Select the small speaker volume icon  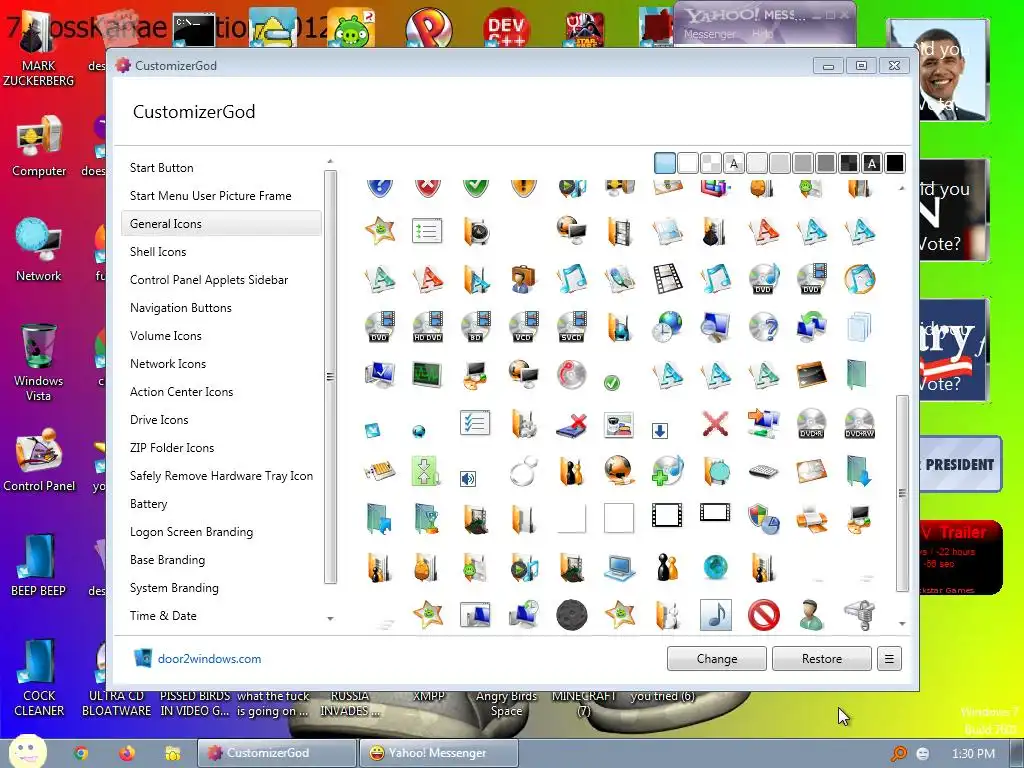pos(468,479)
